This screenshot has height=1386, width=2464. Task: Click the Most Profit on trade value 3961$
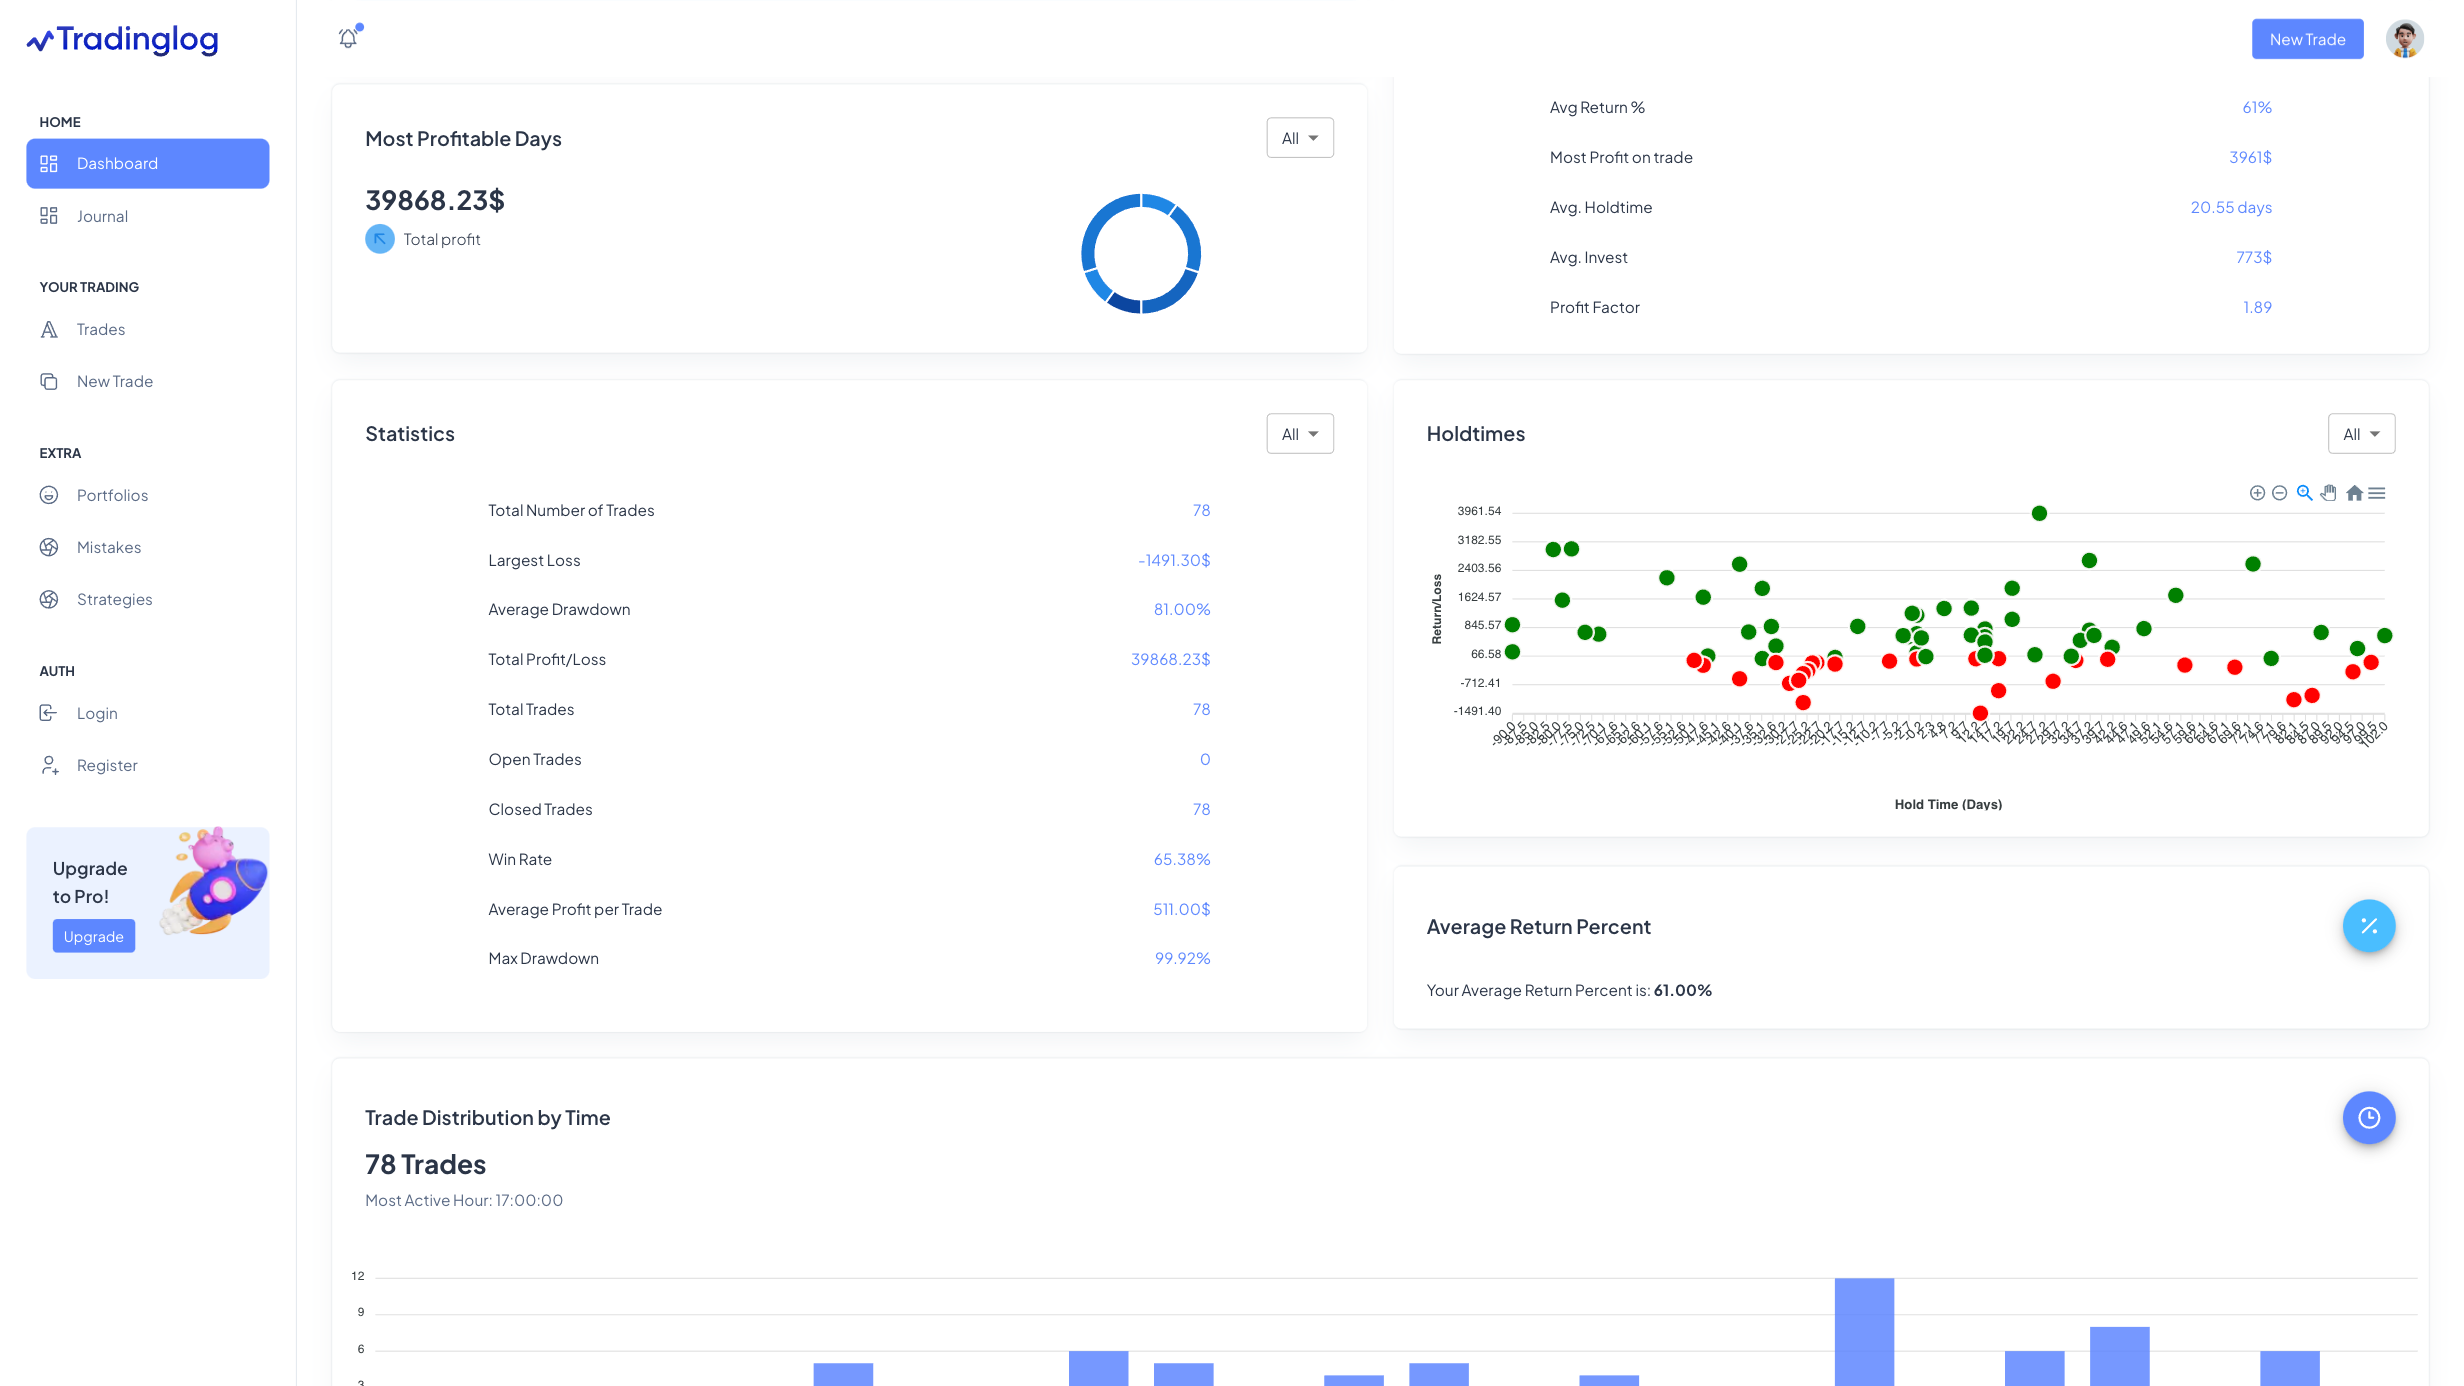pyautogui.click(x=2250, y=157)
